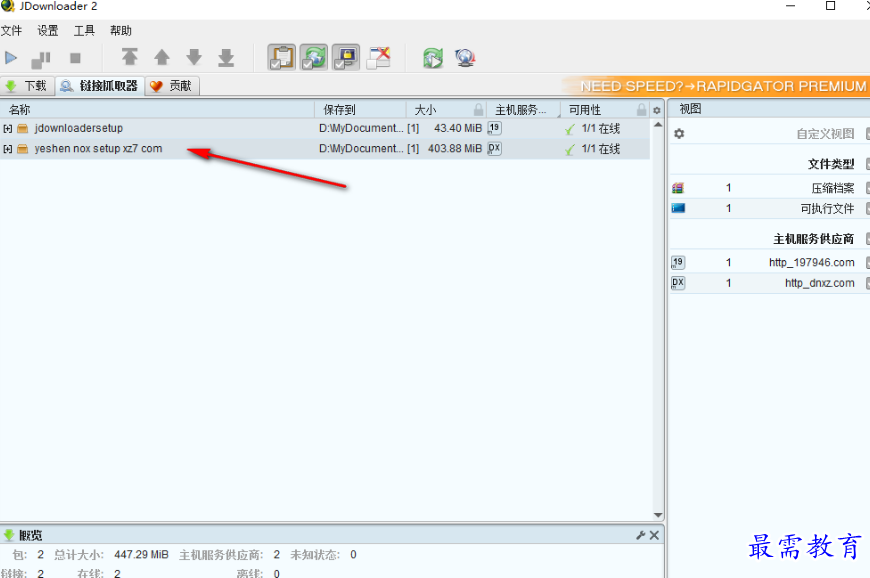Open the 文件 menu
The height and width of the screenshot is (578, 870).
tap(11, 31)
